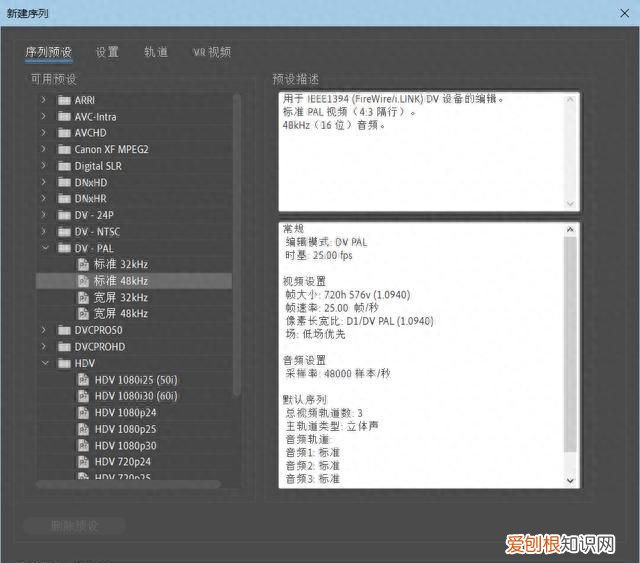Expand the ARRI preset folder
The image size is (640, 563).
point(44,100)
